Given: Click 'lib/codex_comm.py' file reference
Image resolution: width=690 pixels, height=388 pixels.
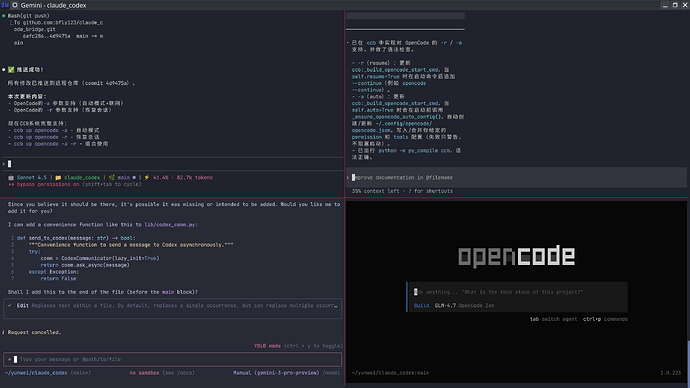Looking at the screenshot, I should pos(170,224).
